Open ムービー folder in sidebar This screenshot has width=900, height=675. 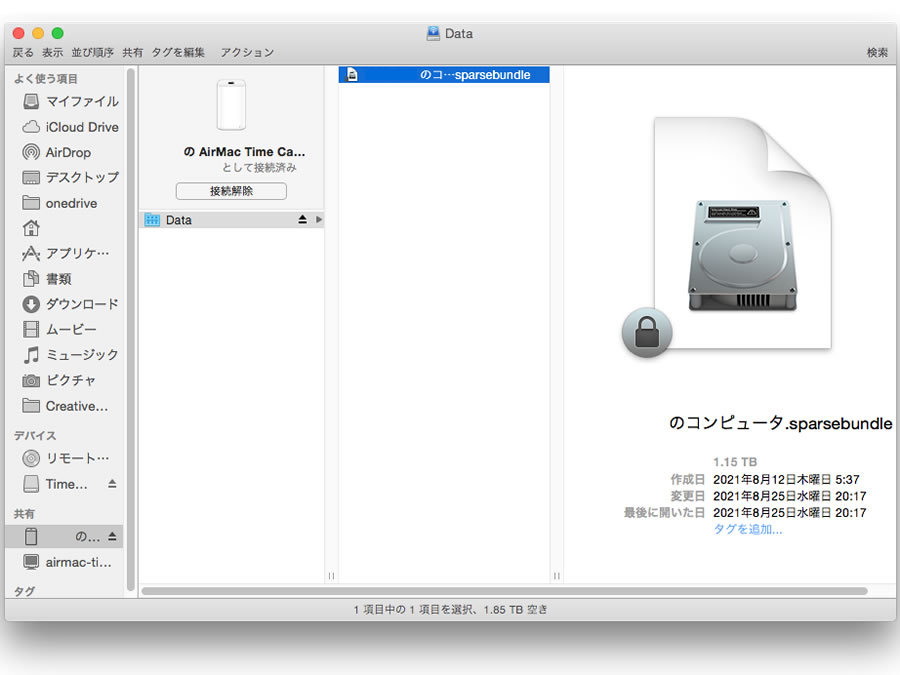click(60, 329)
